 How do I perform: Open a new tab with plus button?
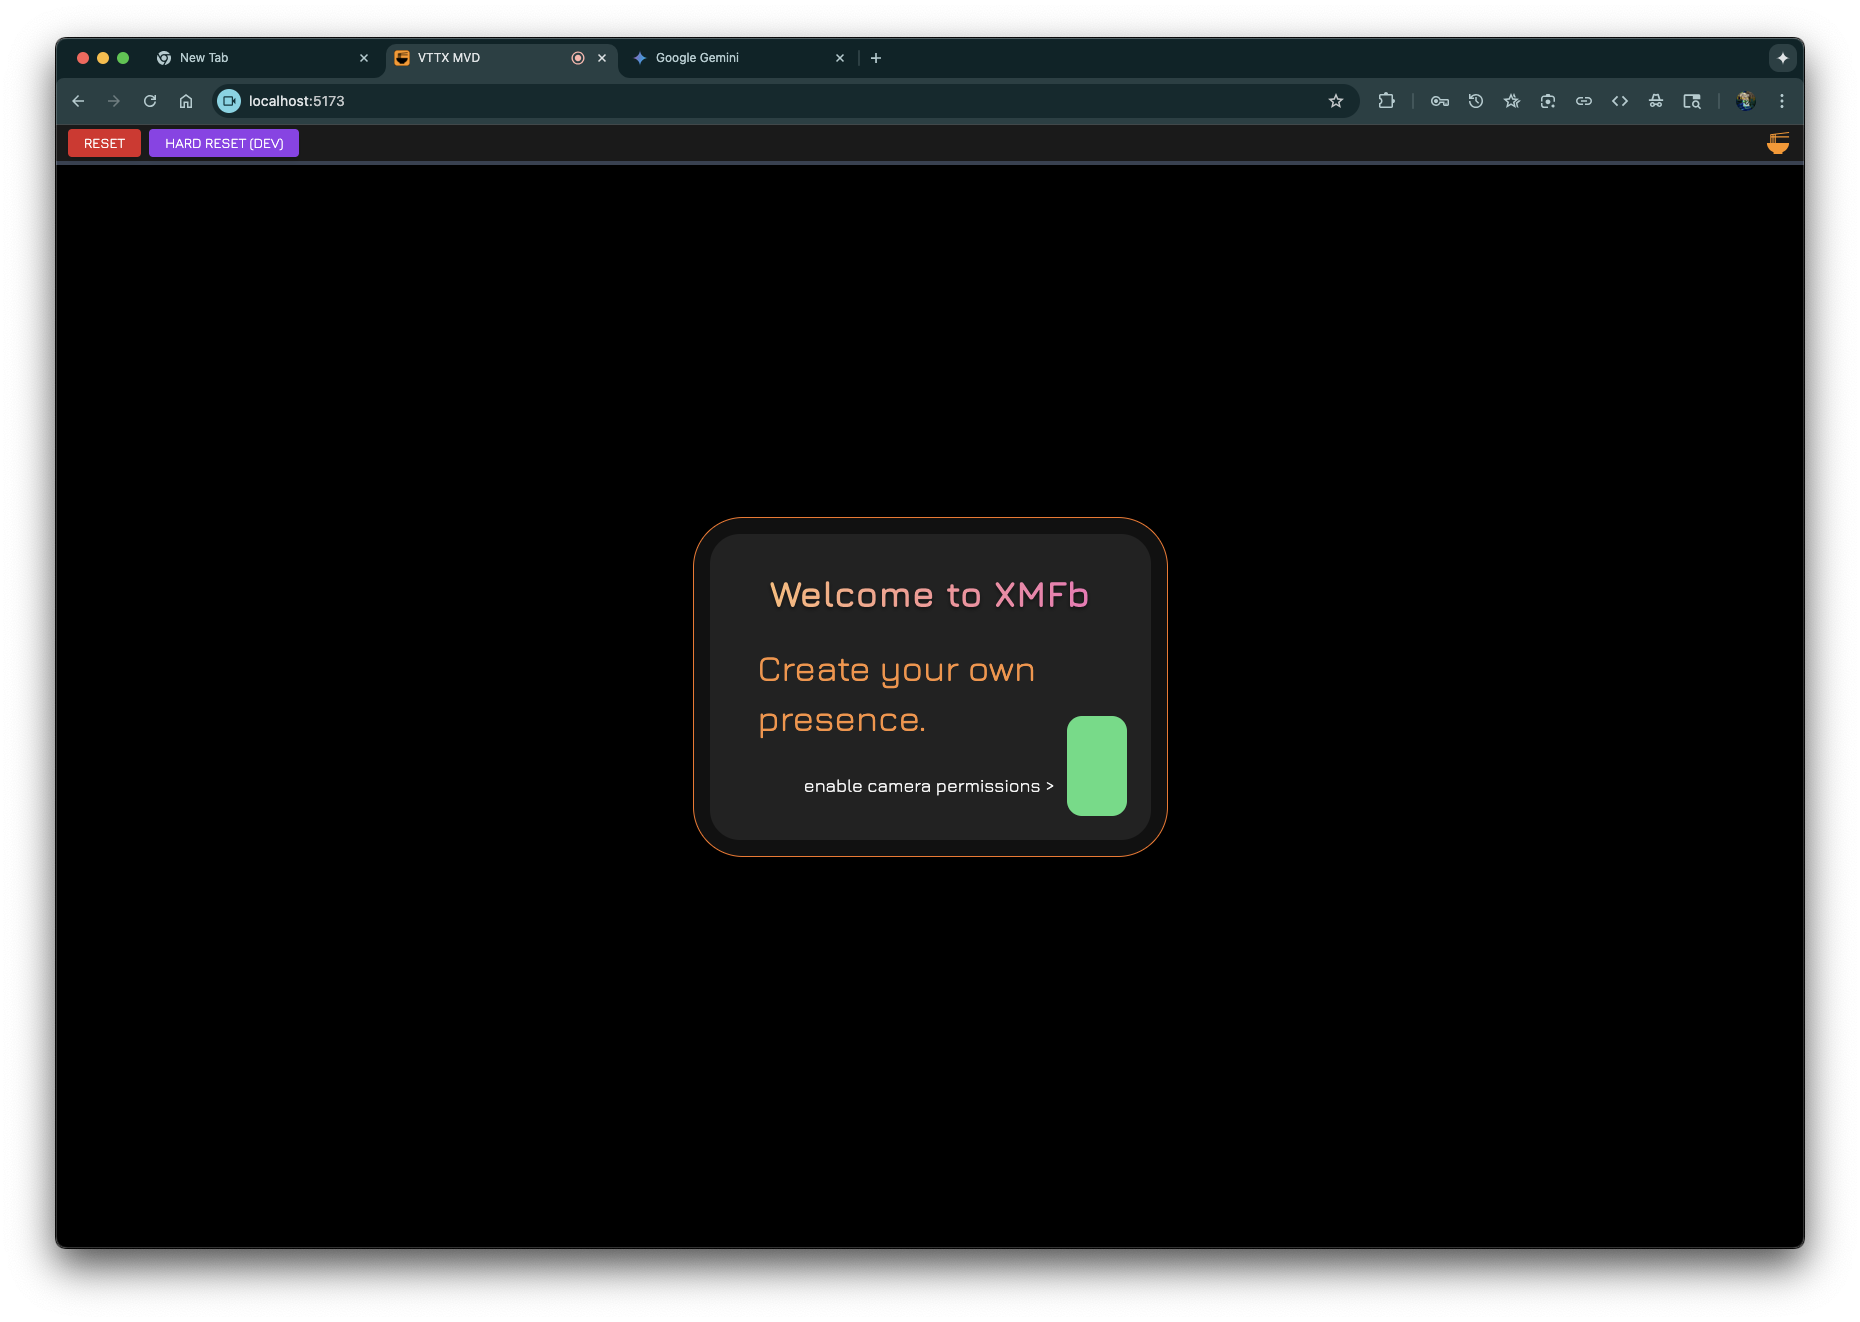tap(876, 58)
